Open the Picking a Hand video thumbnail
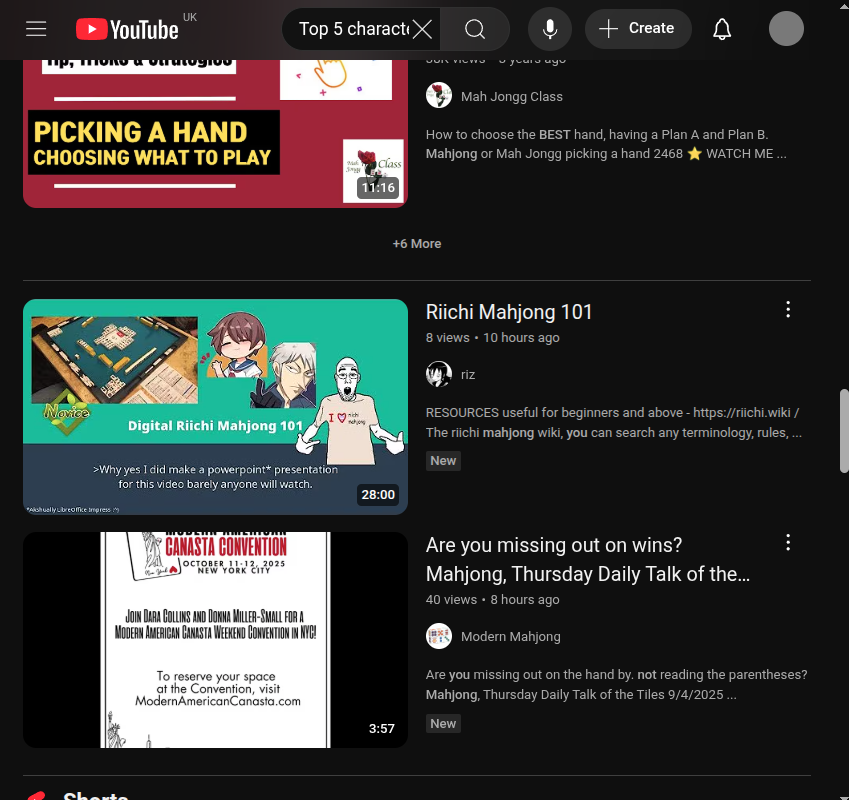The height and width of the screenshot is (800, 849). coord(215,133)
